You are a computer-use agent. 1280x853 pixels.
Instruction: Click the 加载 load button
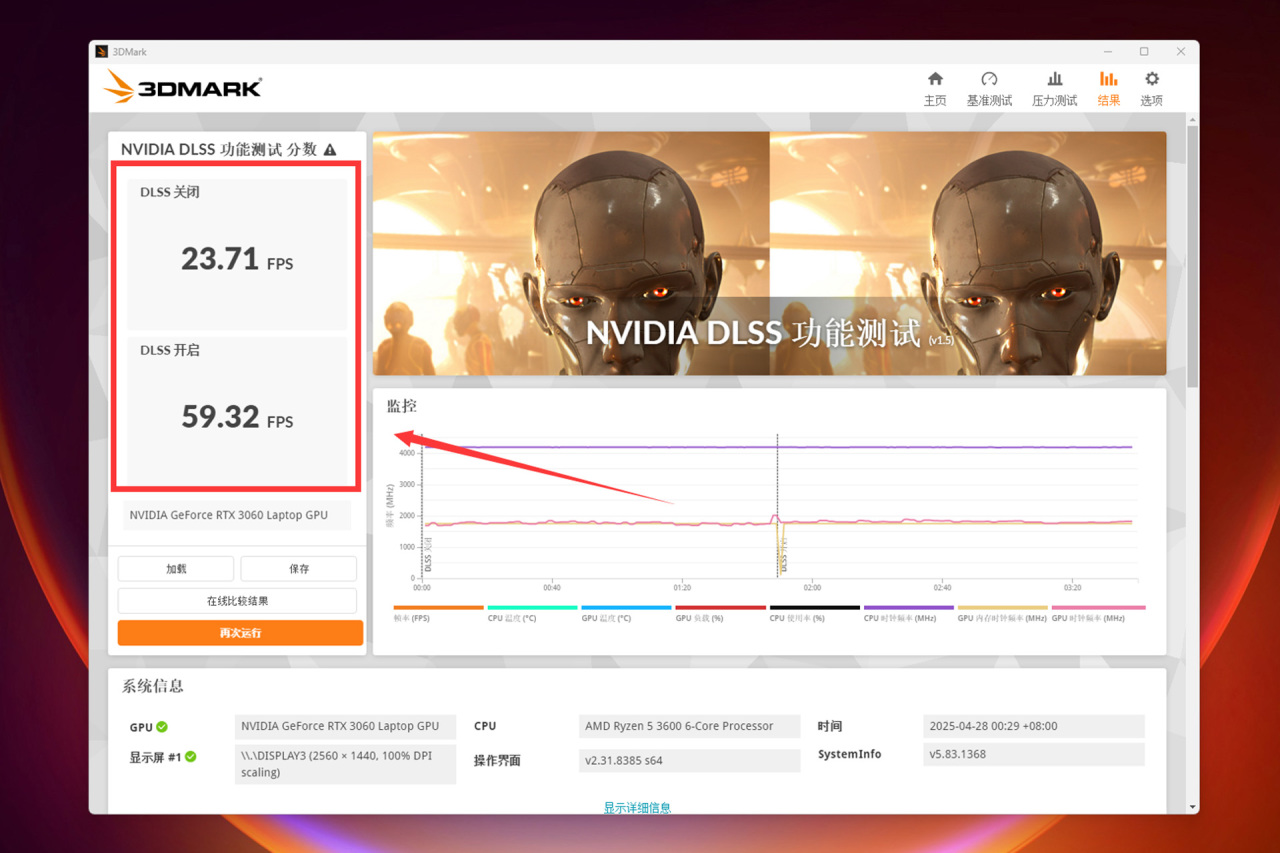point(176,569)
